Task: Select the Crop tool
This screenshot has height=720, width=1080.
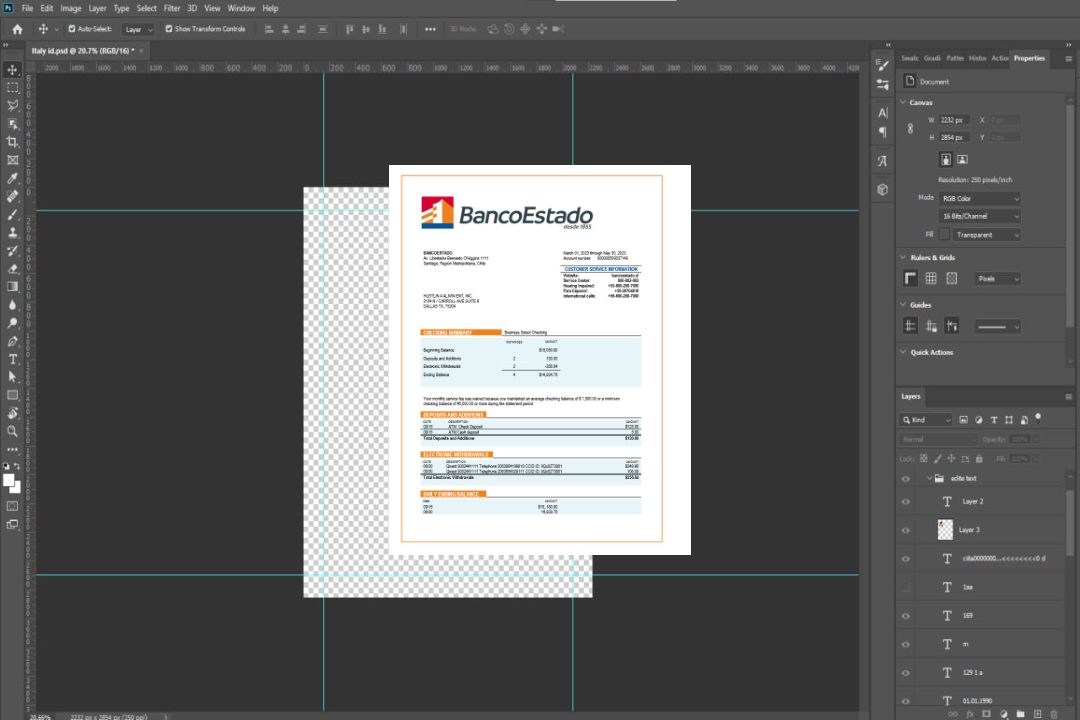Action: click(13, 142)
